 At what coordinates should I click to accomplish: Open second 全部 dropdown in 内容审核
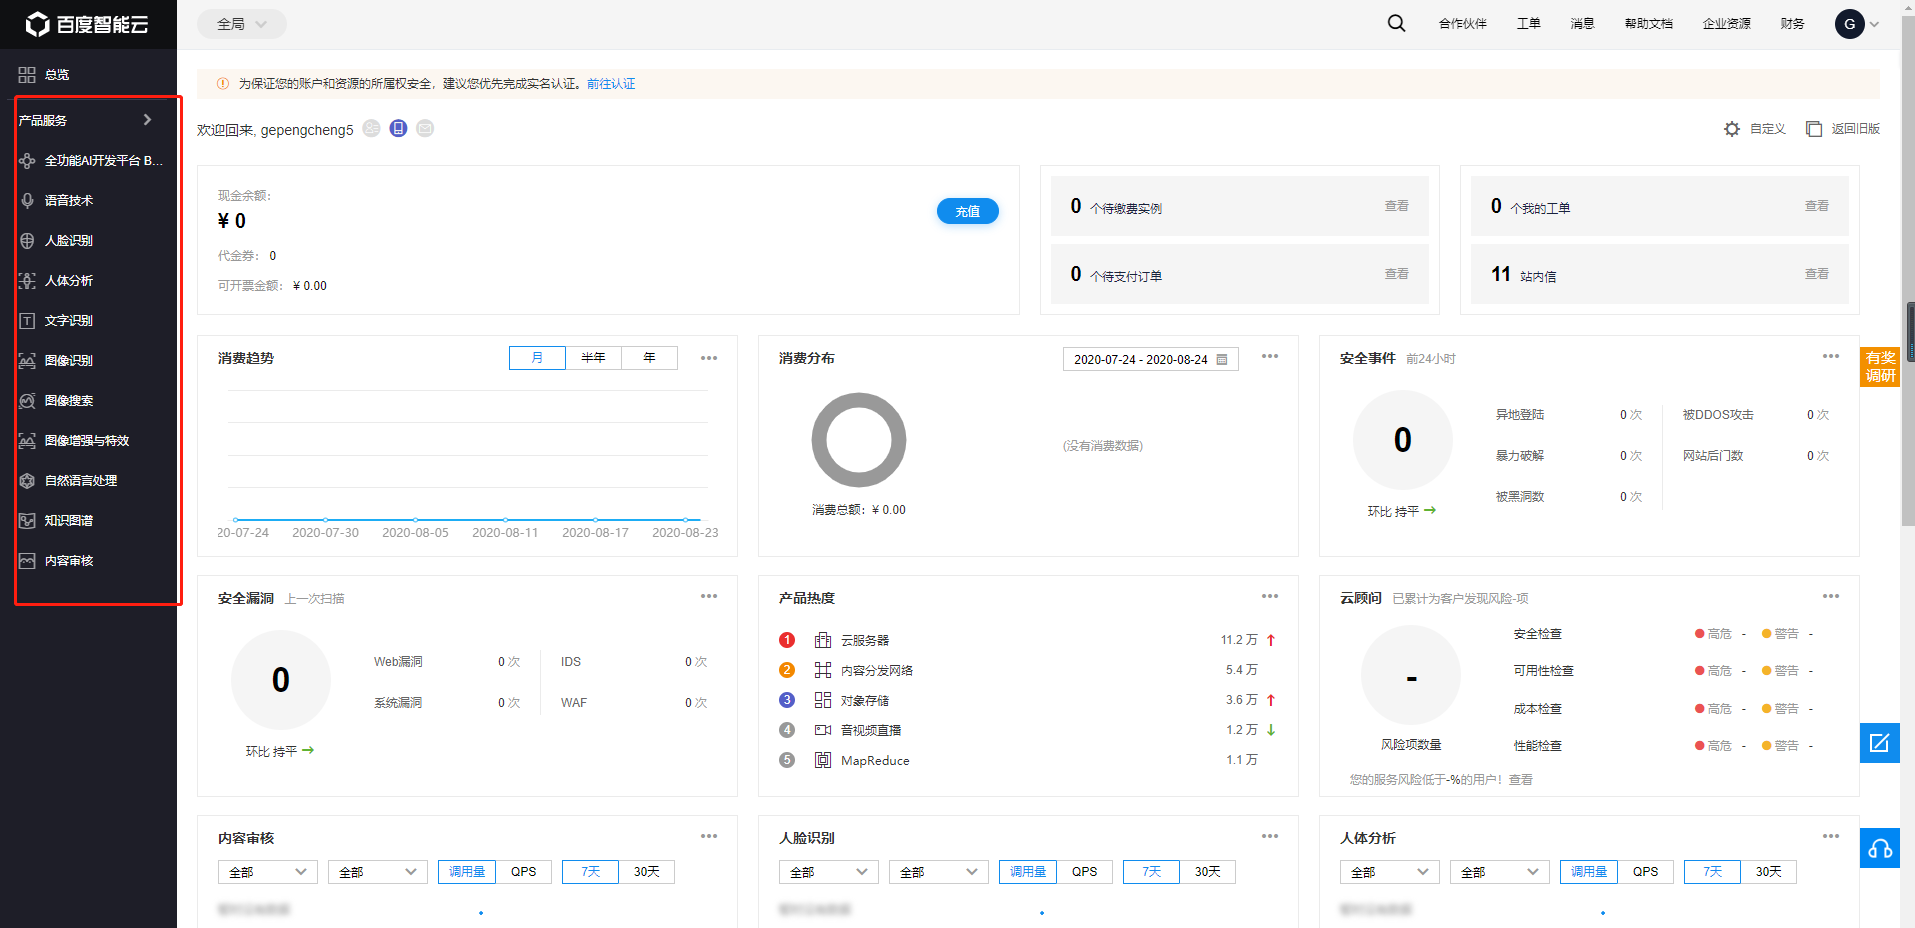click(378, 872)
